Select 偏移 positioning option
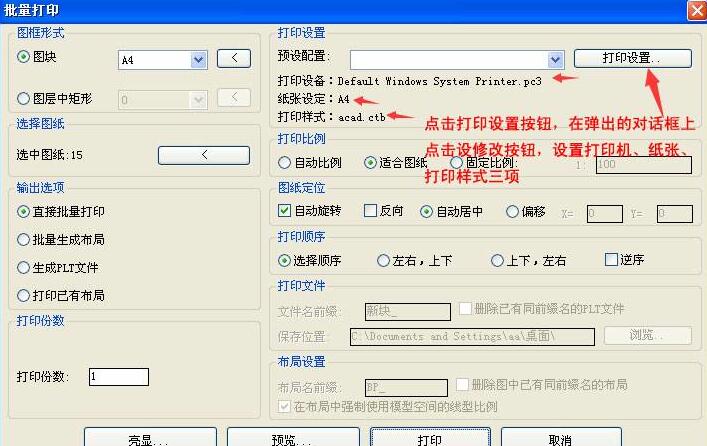The width and height of the screenshot is (707, 446). [512, 212]
